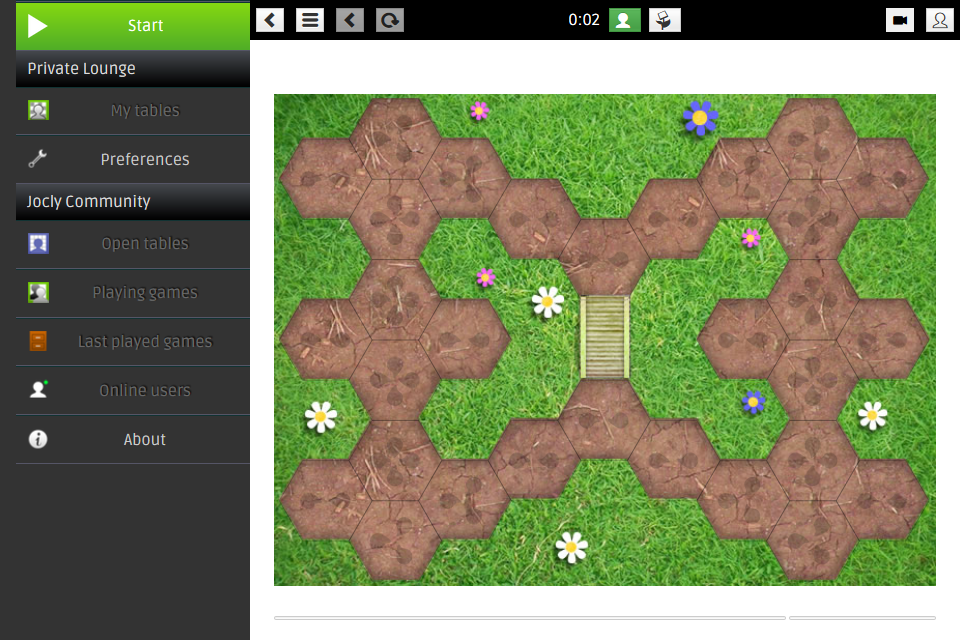
Task: Click the opponent piece icon beside timer
Action: pos(665,20)
